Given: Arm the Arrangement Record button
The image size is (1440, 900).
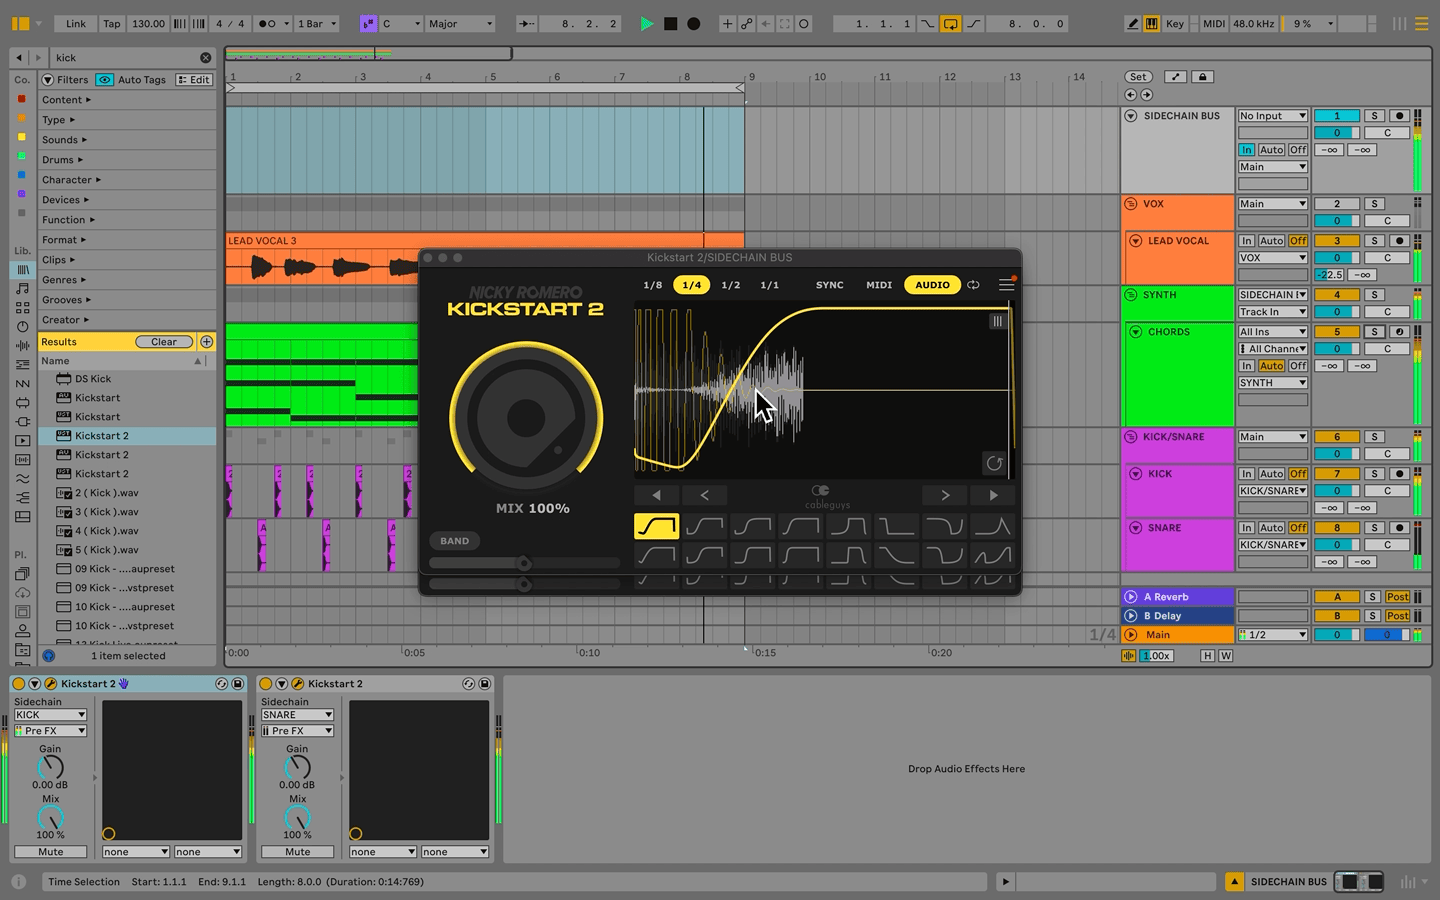Looking at the screenshot, I should (694, 23).
